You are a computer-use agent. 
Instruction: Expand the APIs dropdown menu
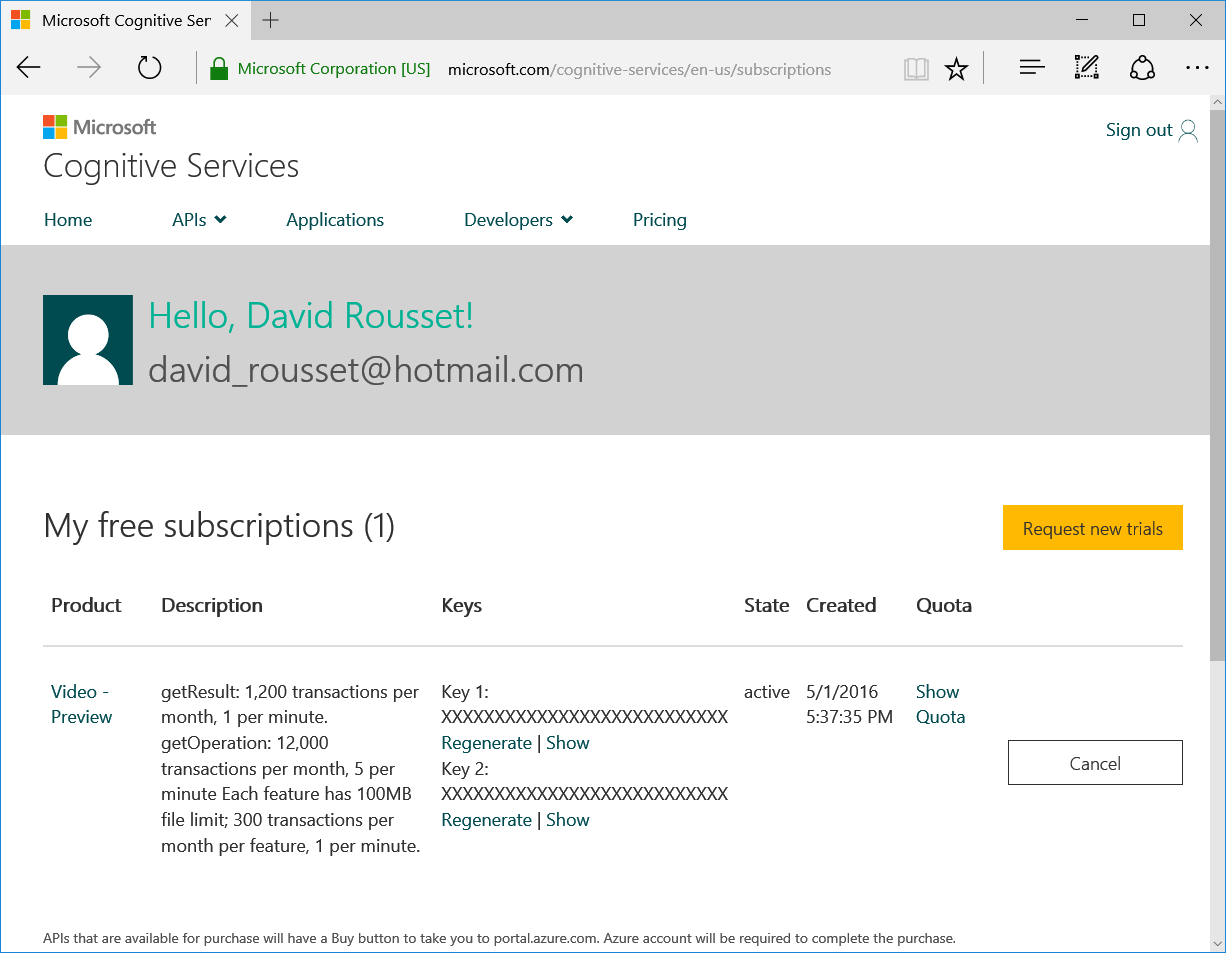pos(200,220)
